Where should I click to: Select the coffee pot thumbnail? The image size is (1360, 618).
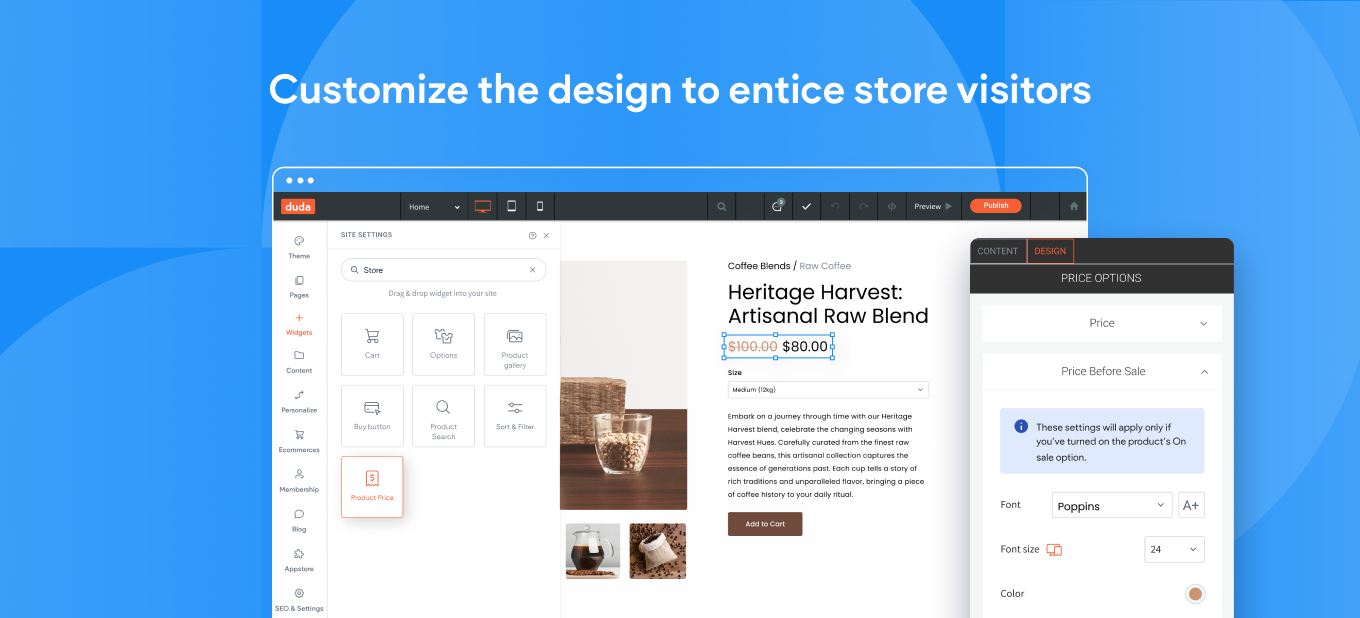click(x=592, y=551)
